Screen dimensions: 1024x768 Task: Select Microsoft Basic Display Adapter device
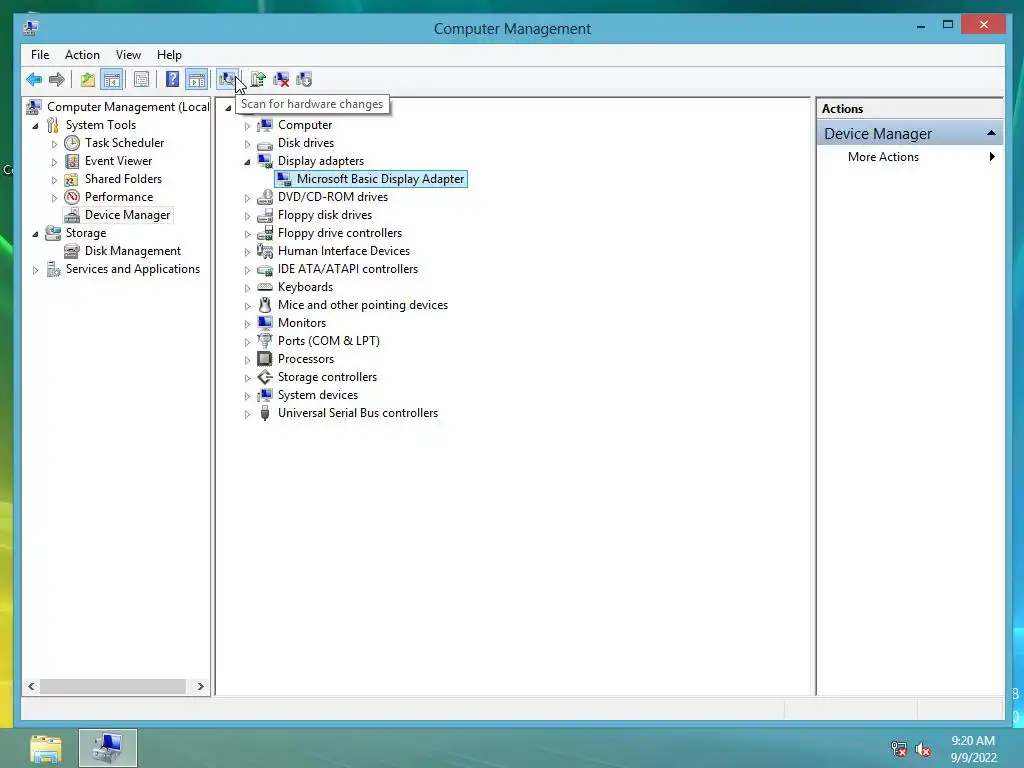(380, 179)
